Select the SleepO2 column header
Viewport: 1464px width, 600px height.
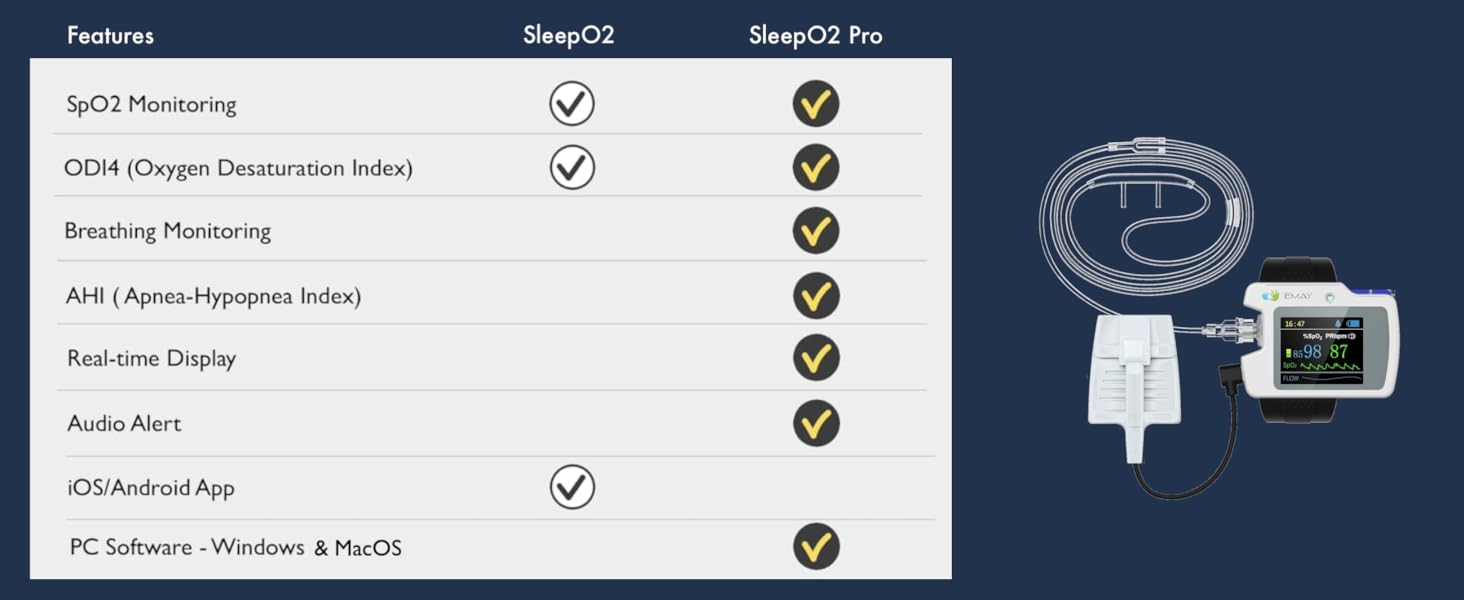568,36
